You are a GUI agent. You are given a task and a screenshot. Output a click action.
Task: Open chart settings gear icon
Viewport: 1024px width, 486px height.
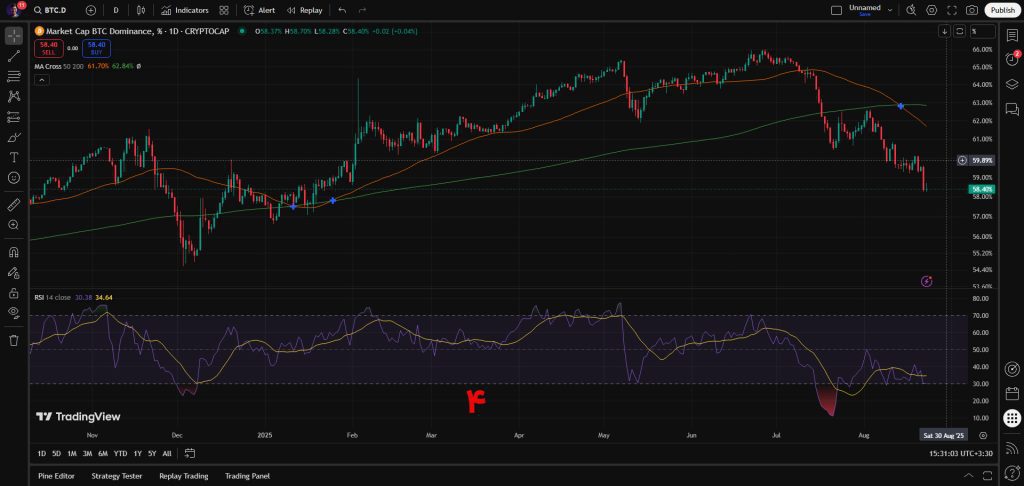[932, 10]
